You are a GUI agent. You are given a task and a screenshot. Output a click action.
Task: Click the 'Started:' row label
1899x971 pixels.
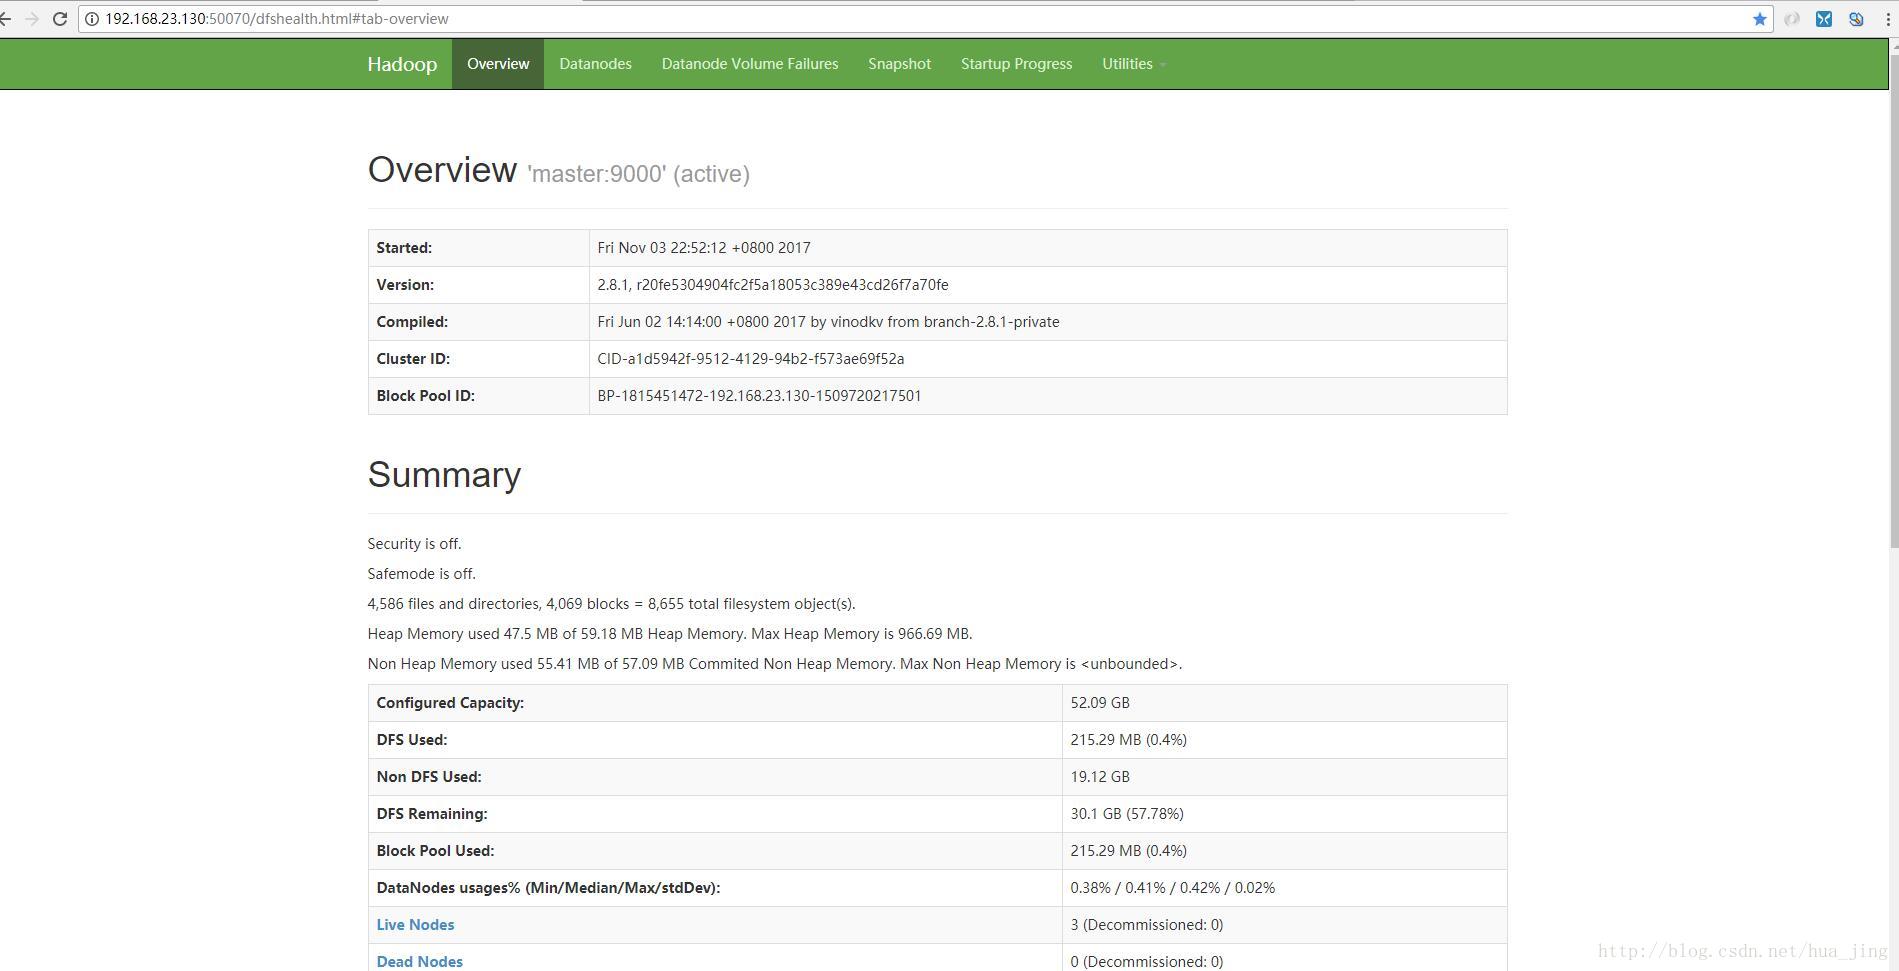point(404,248)
